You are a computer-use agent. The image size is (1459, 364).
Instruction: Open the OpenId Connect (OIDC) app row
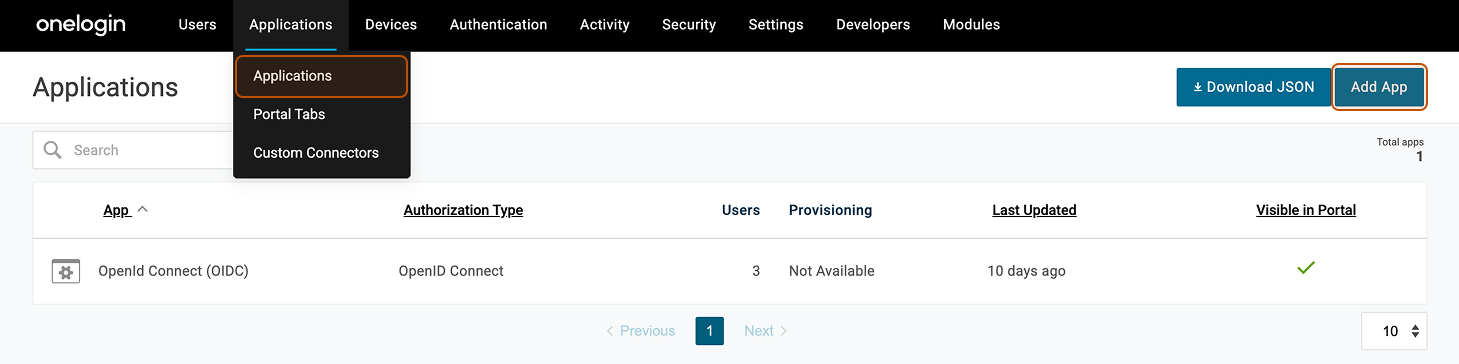pos(730,271)
